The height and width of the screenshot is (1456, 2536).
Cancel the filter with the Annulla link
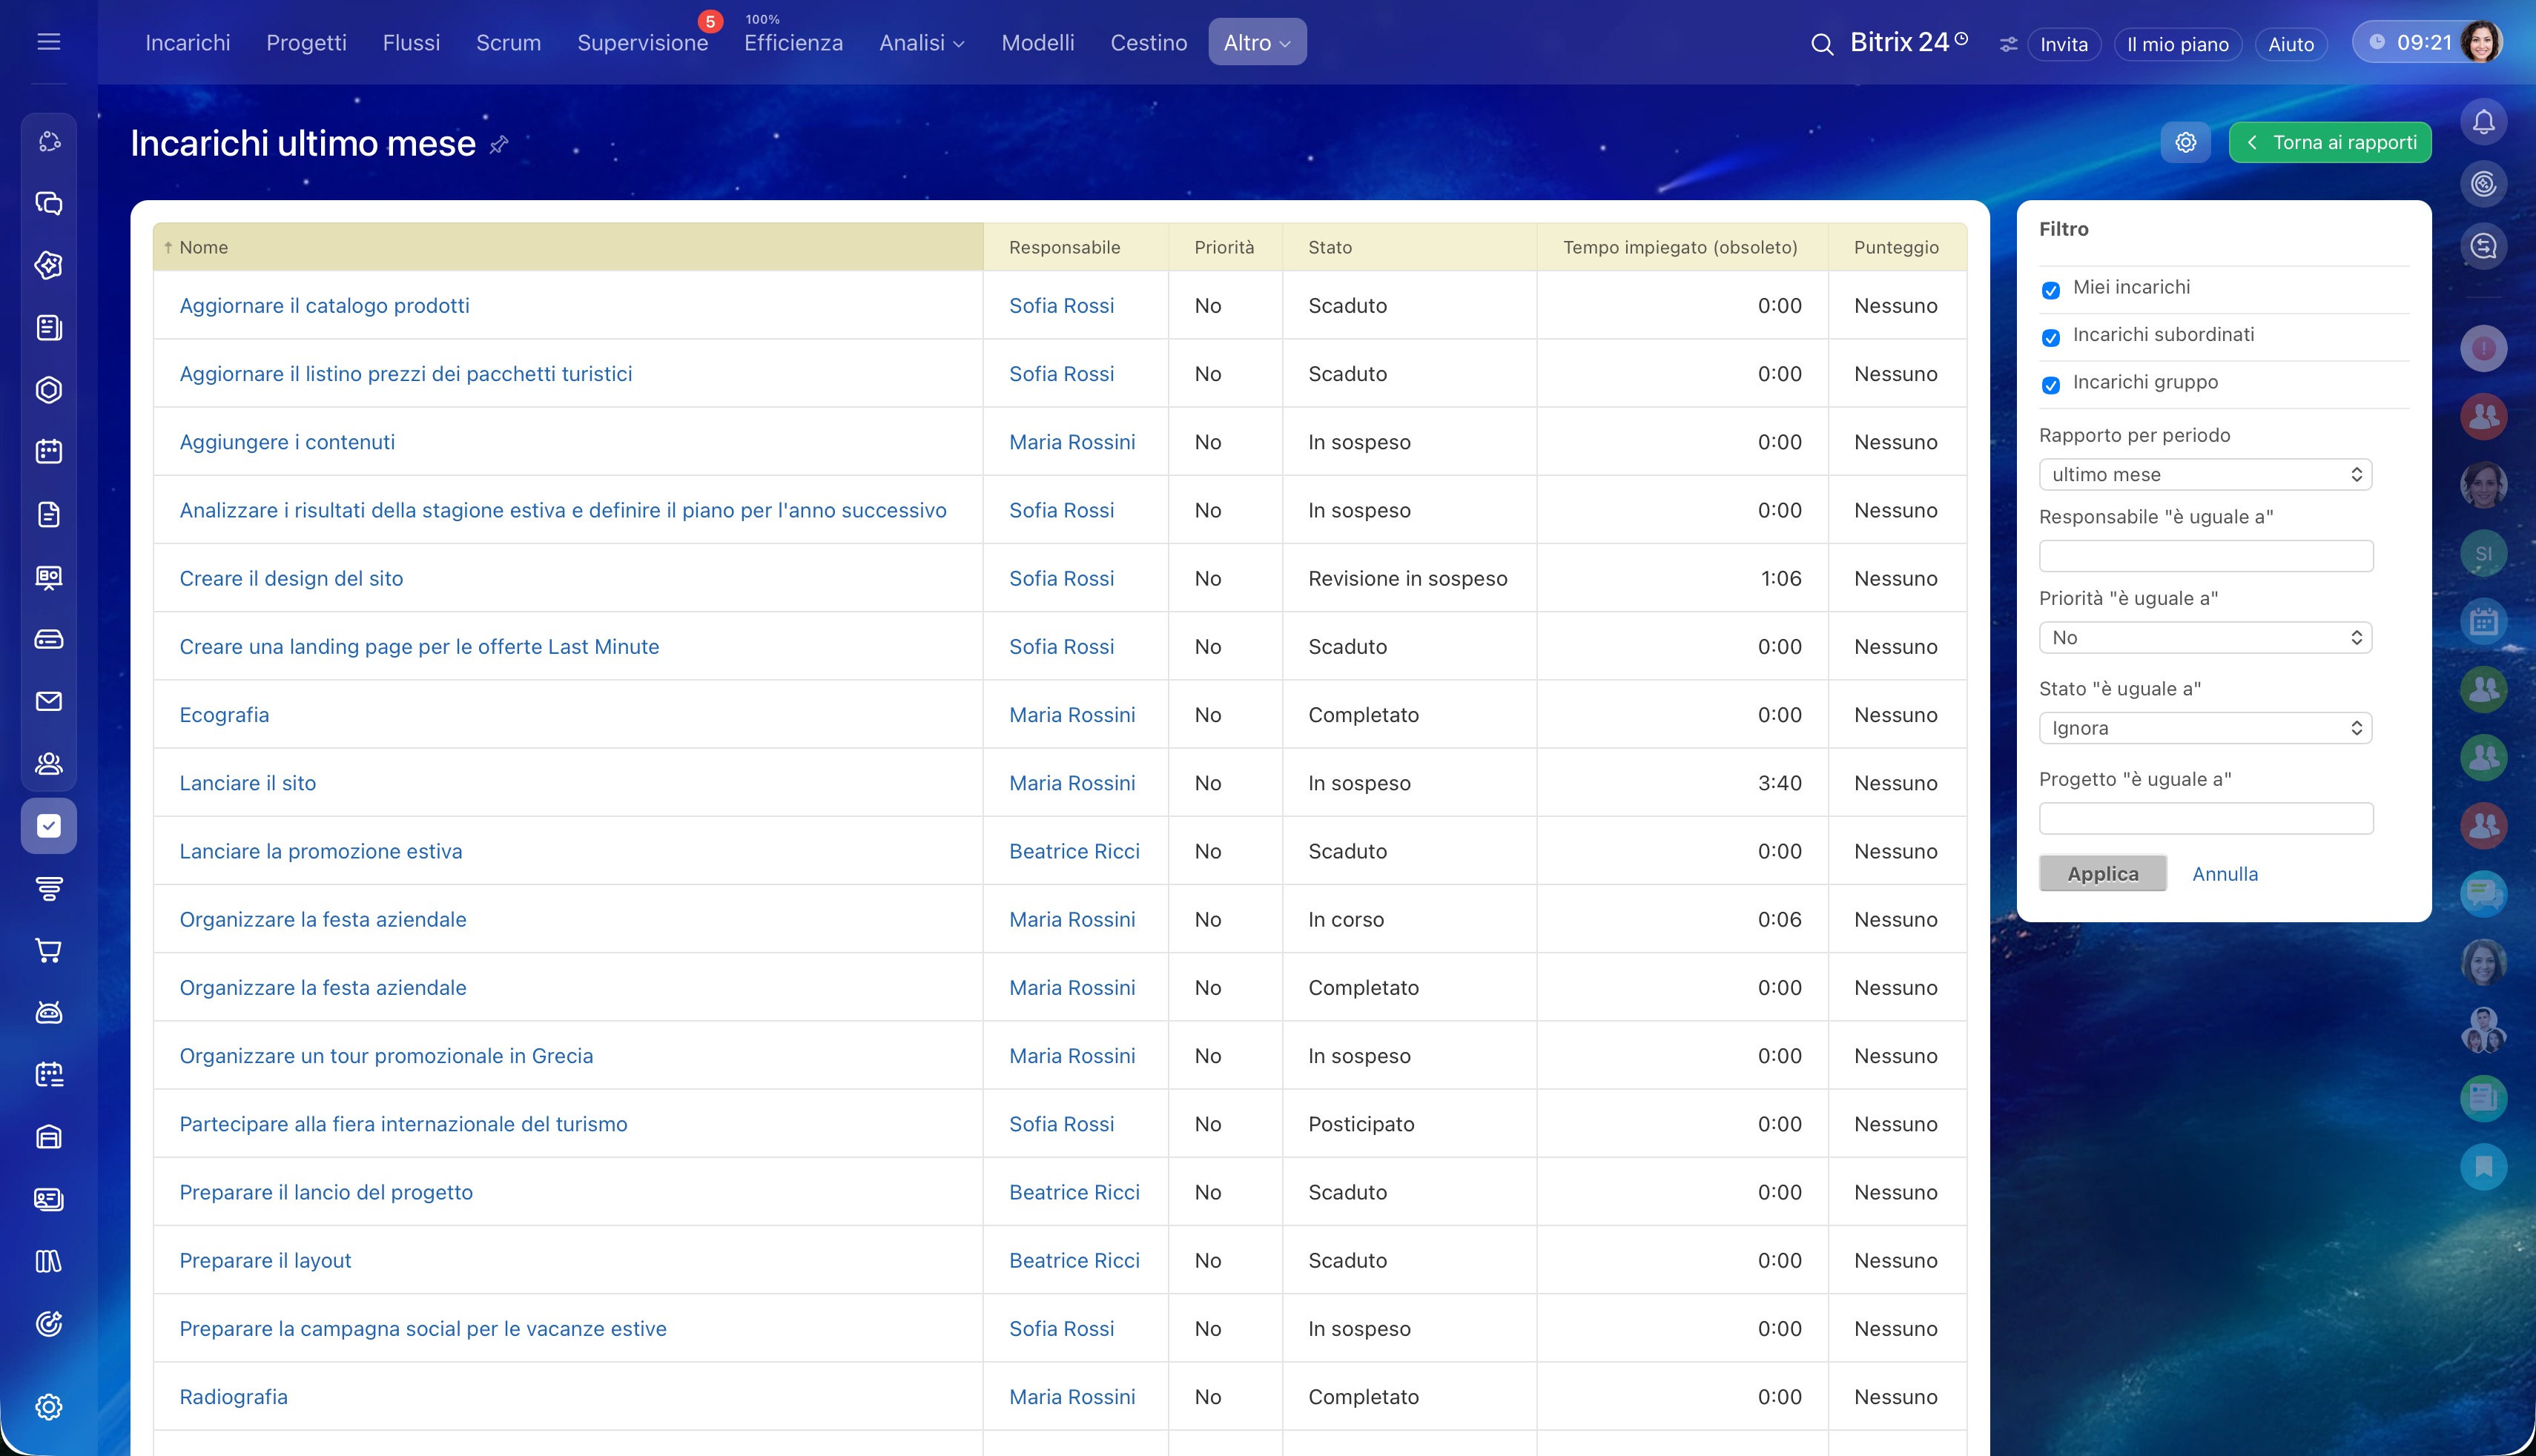point(2225,874)
